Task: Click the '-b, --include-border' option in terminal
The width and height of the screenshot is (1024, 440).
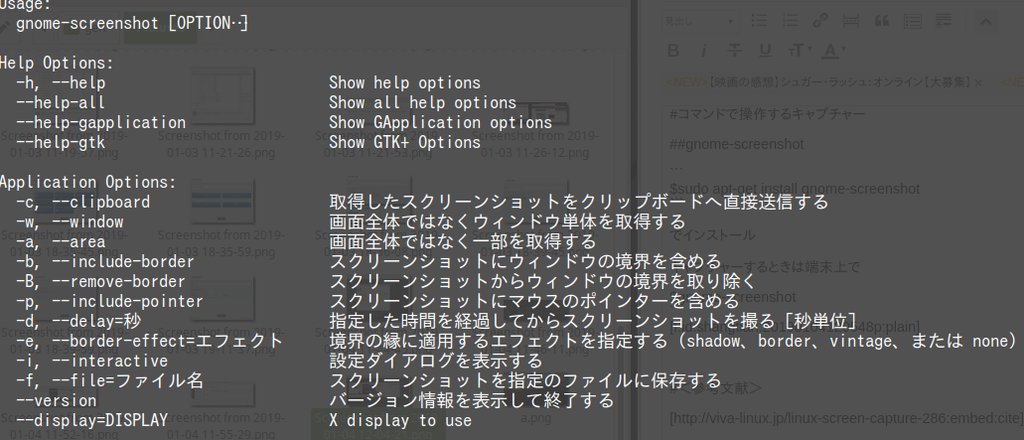Action: [106, 262]
